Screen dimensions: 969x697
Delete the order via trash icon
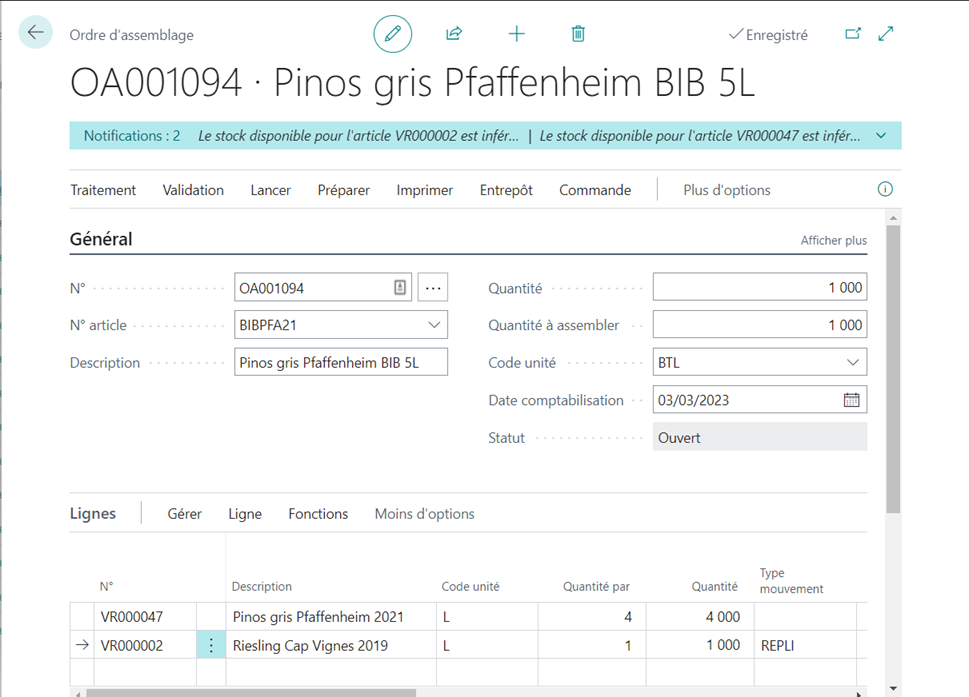pos(578,33)
